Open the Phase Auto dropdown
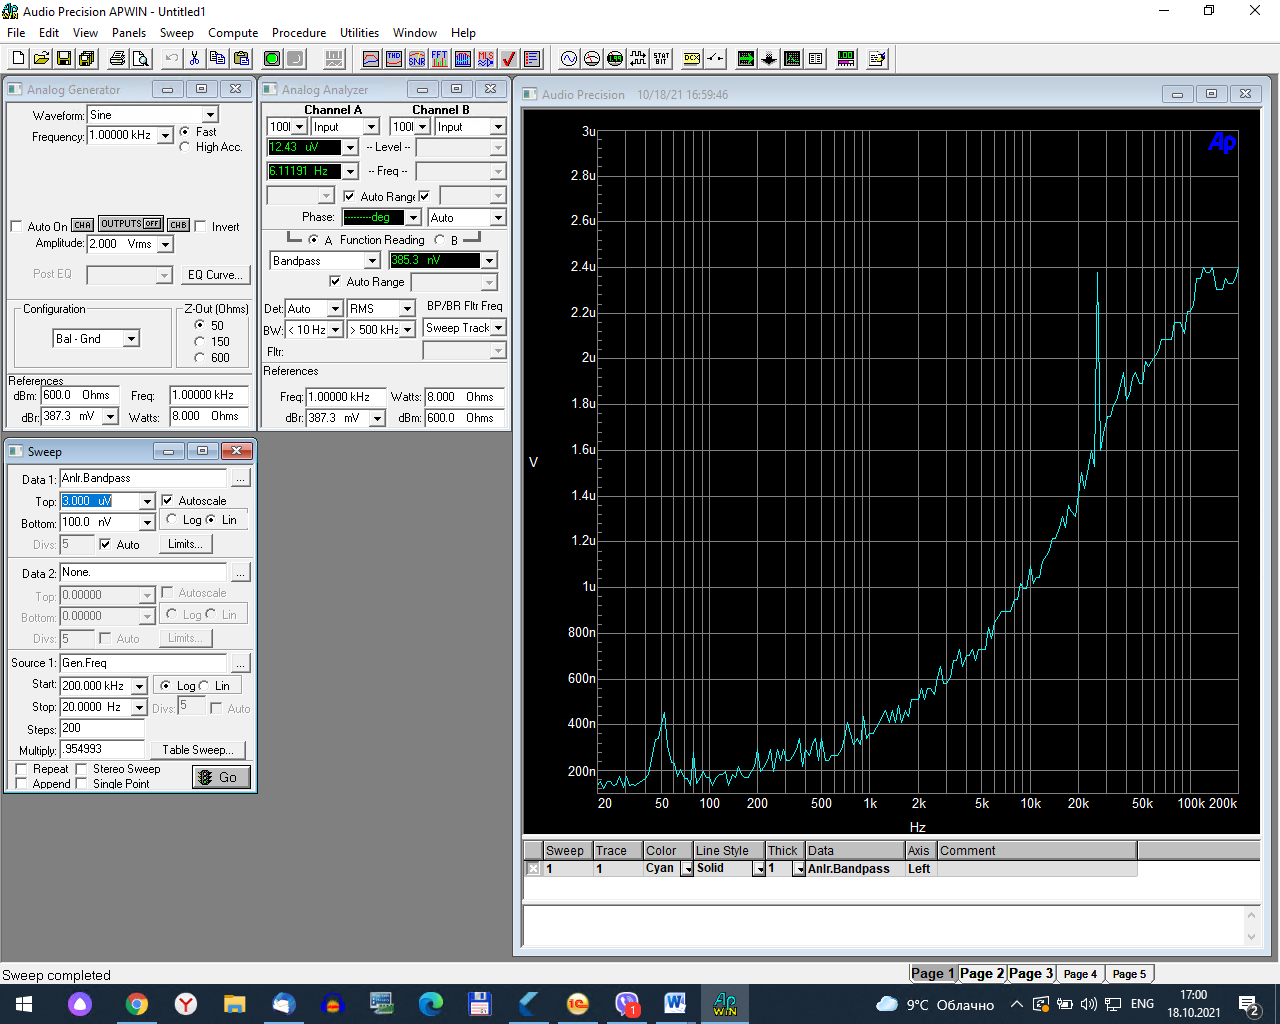This screenshot has width=1280, height=1024. (x=498, y=218)
